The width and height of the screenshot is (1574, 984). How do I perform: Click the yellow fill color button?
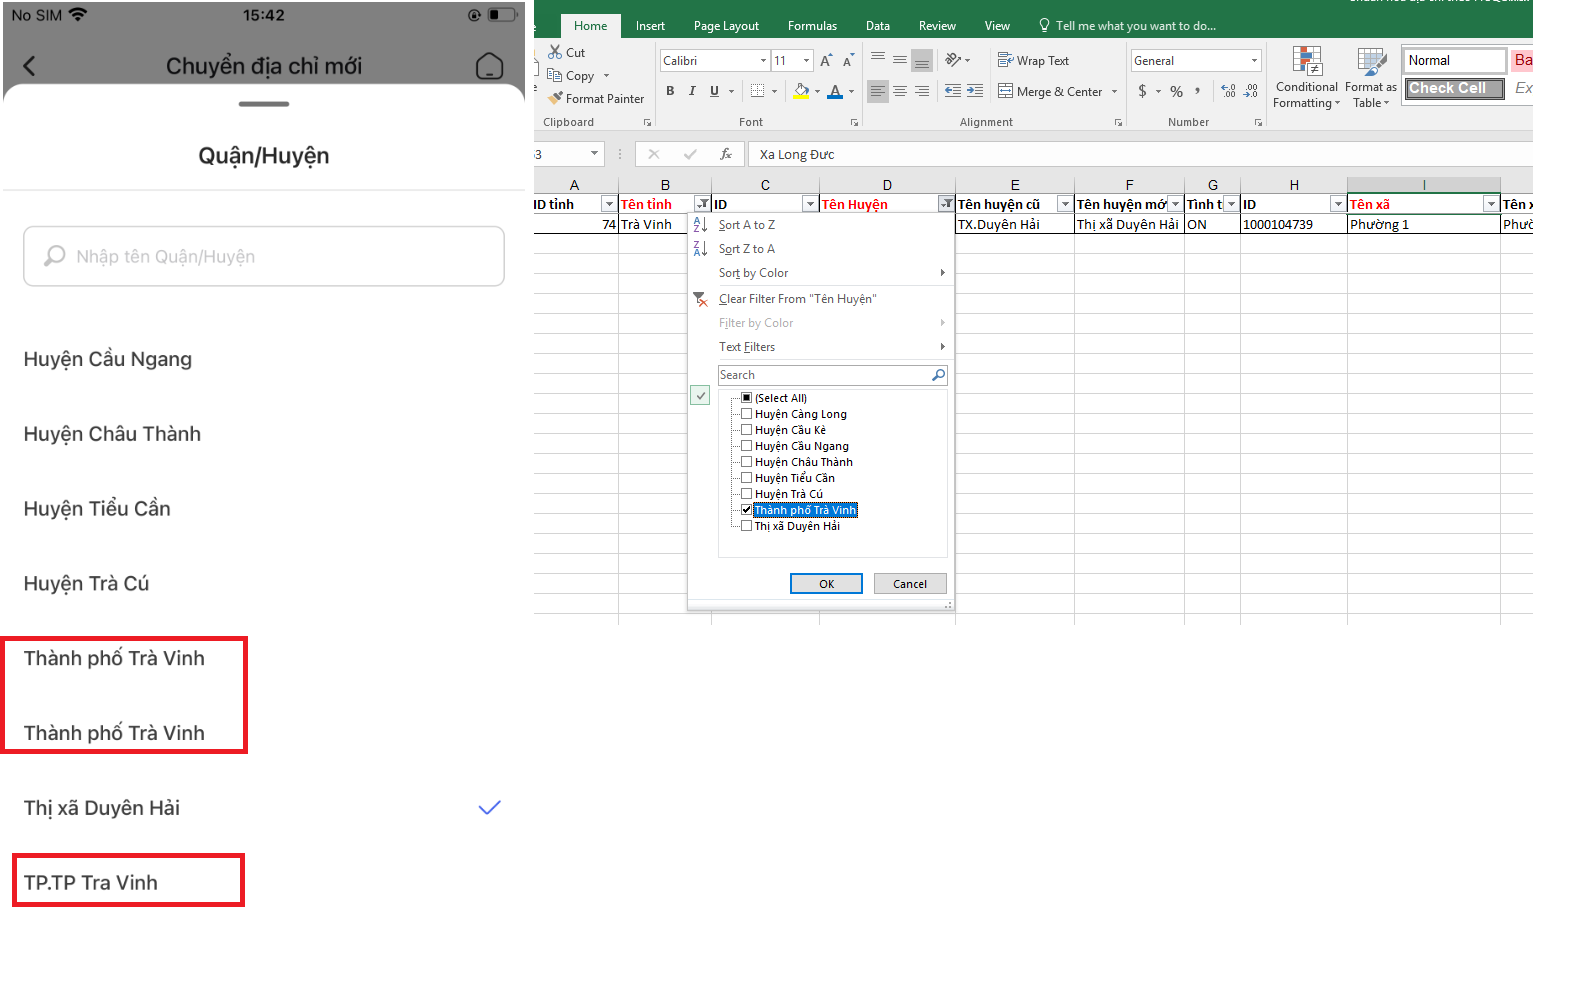click(801, 91)
